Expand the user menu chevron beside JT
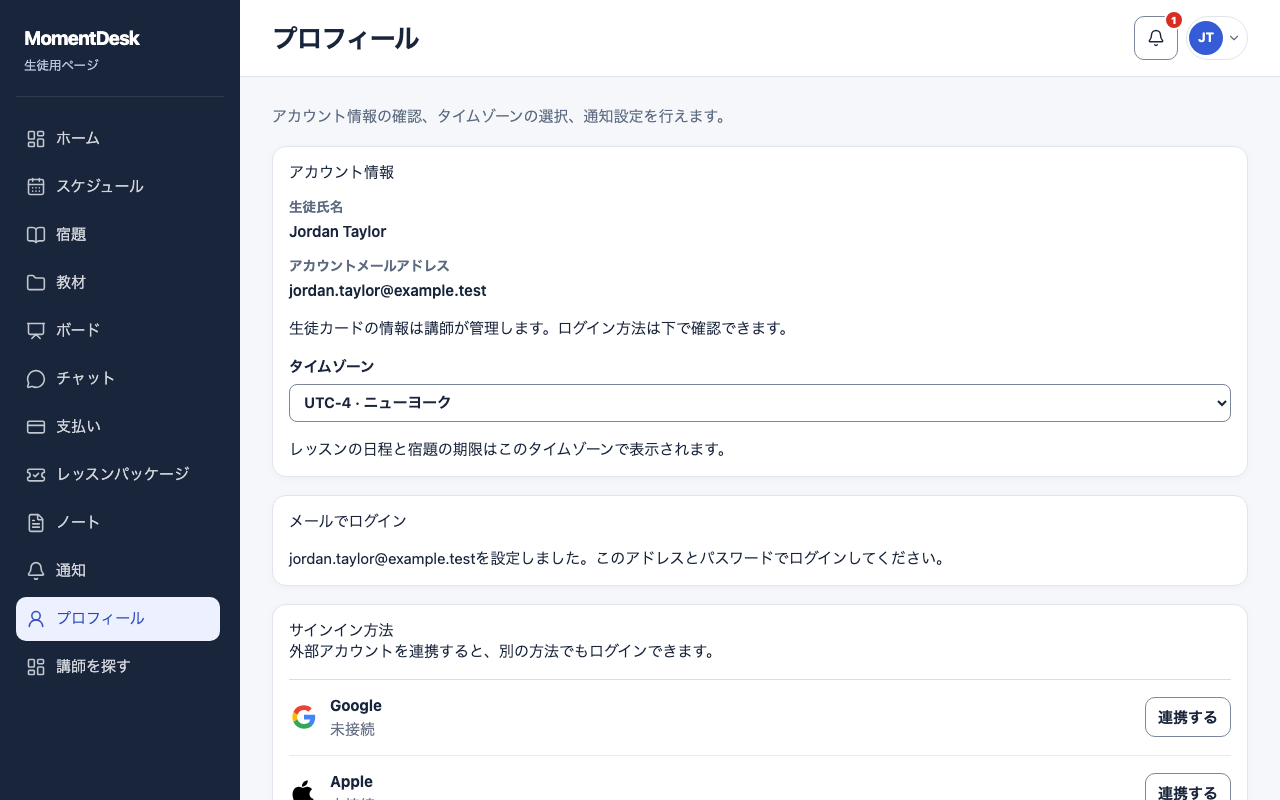 click(x=1234, y=38)
